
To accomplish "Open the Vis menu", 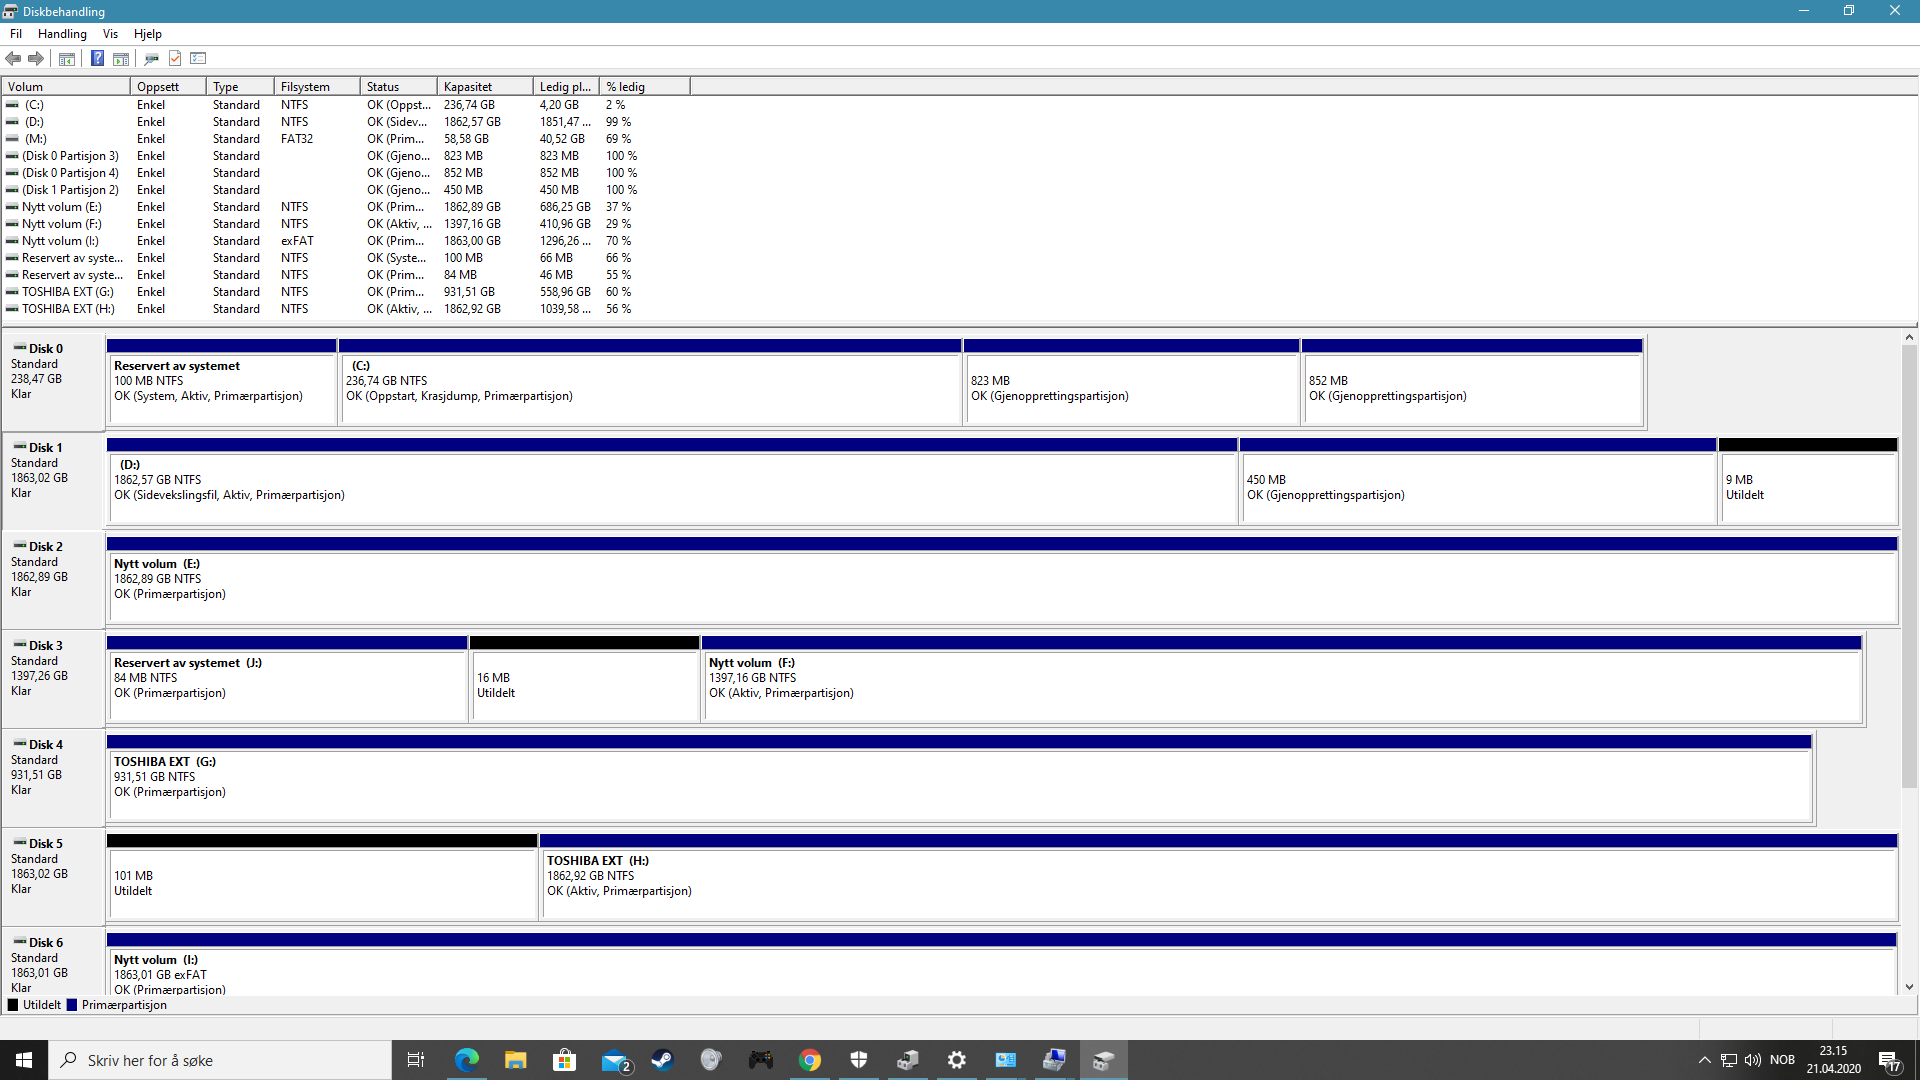I will point(110,34).
